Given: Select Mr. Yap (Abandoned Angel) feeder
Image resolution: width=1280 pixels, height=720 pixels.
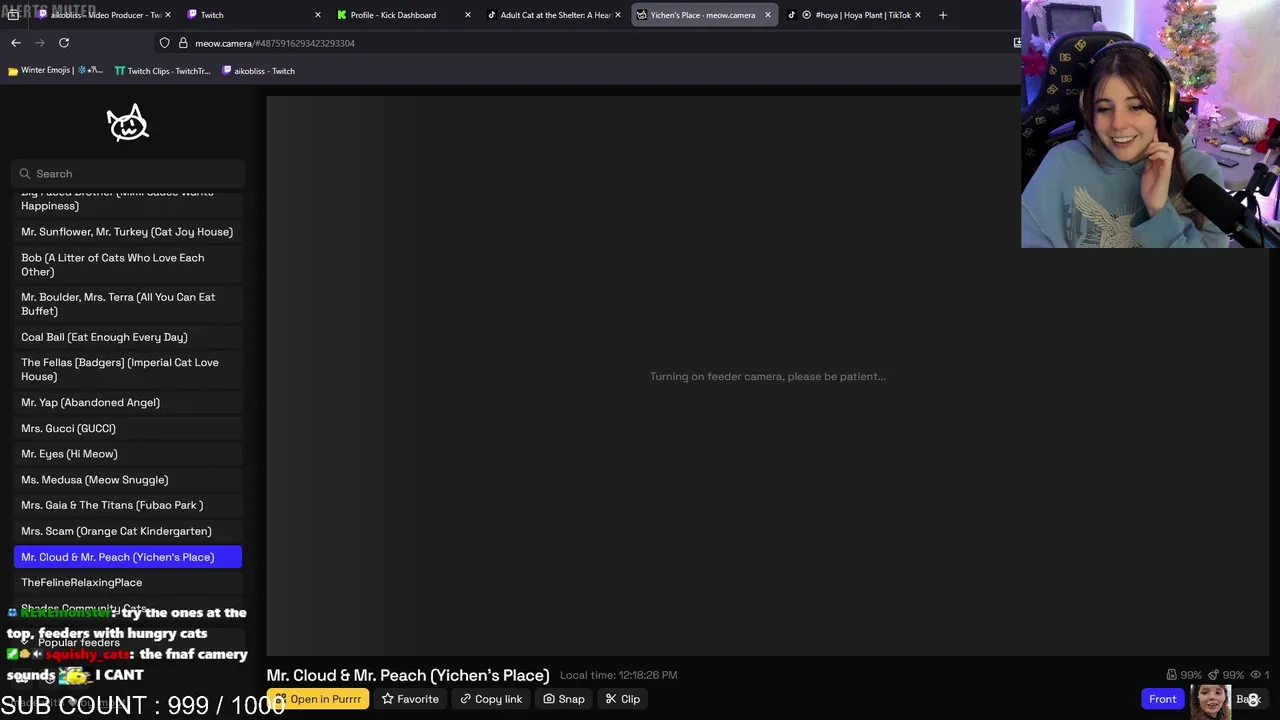Looking at the screenshot, I should tap(128, 402).
